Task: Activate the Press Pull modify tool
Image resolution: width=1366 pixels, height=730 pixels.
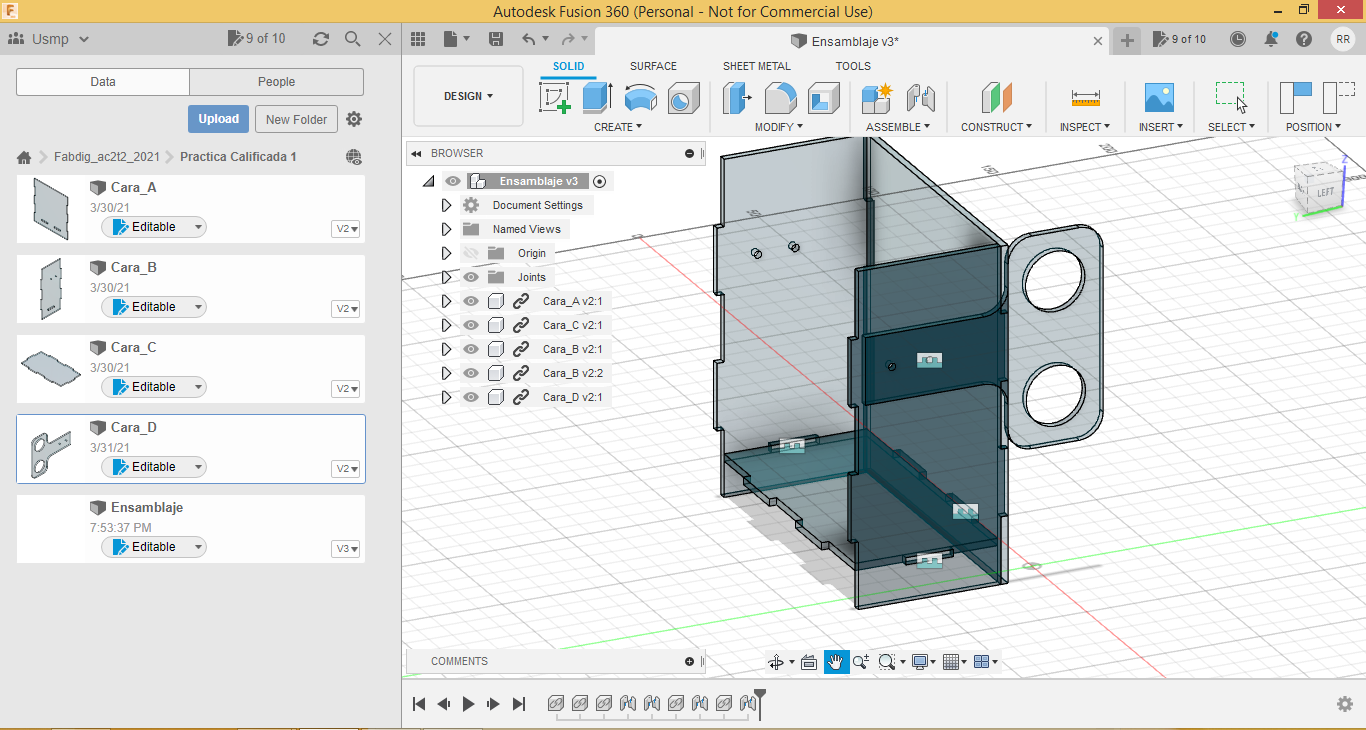Action: click(x=737, y=97)
